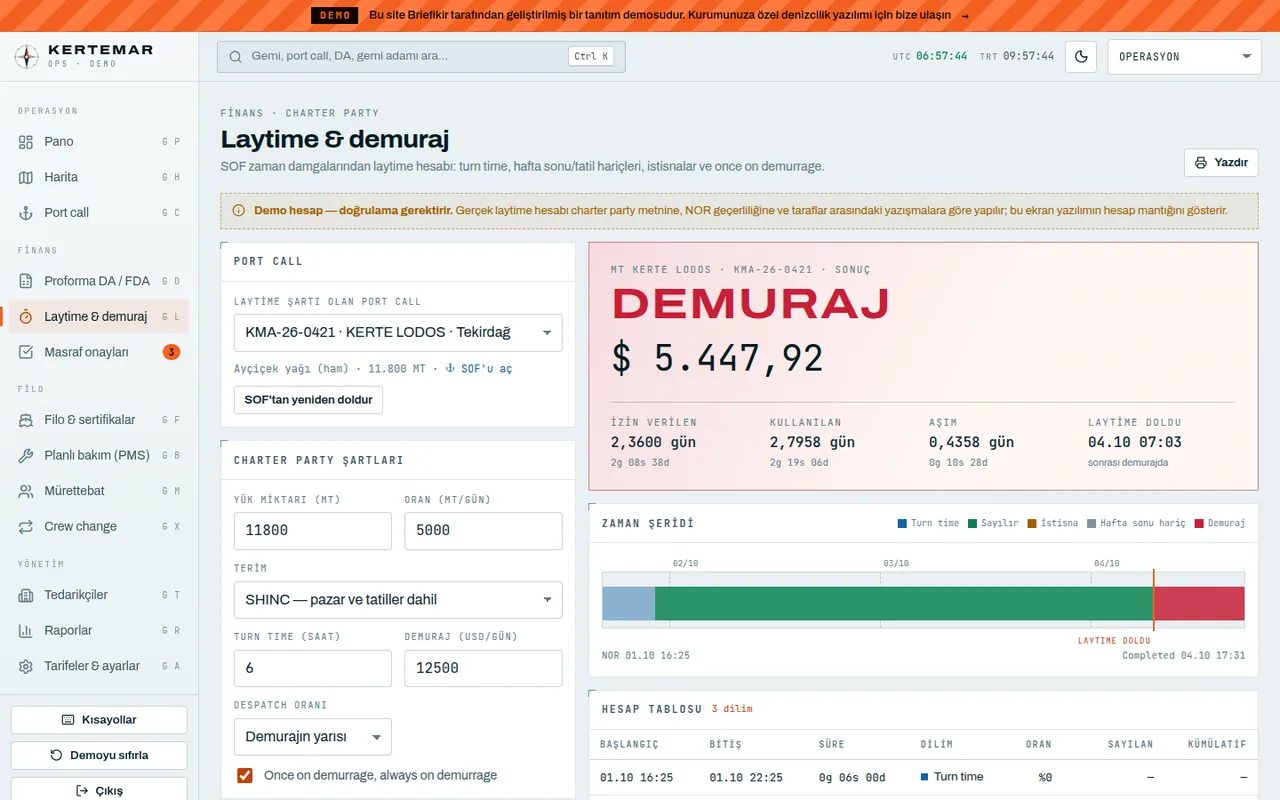Open Planlı bakım (PMS) page

[x=99, y=455]
